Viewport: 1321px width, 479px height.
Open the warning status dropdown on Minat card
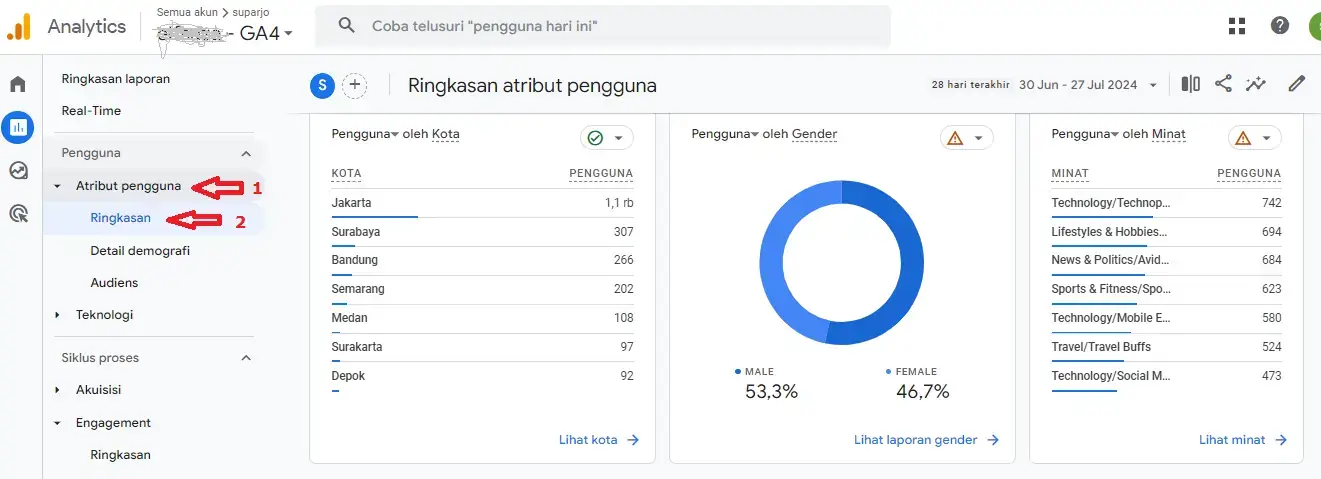1255,138
